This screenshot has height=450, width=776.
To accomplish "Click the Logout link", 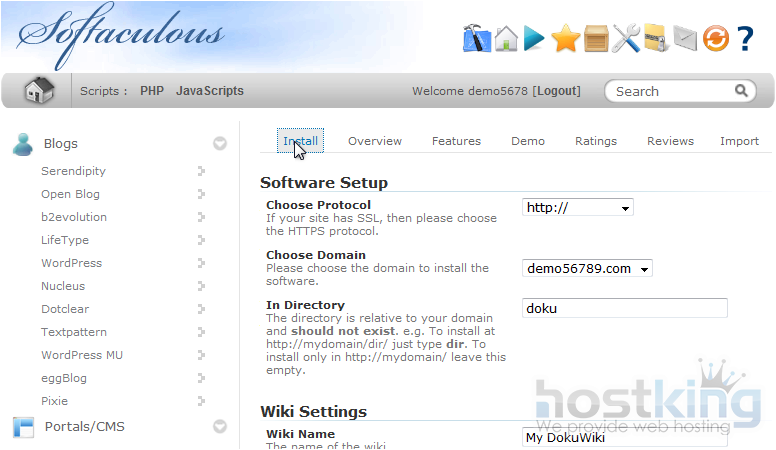I will (x=557, y=91).
